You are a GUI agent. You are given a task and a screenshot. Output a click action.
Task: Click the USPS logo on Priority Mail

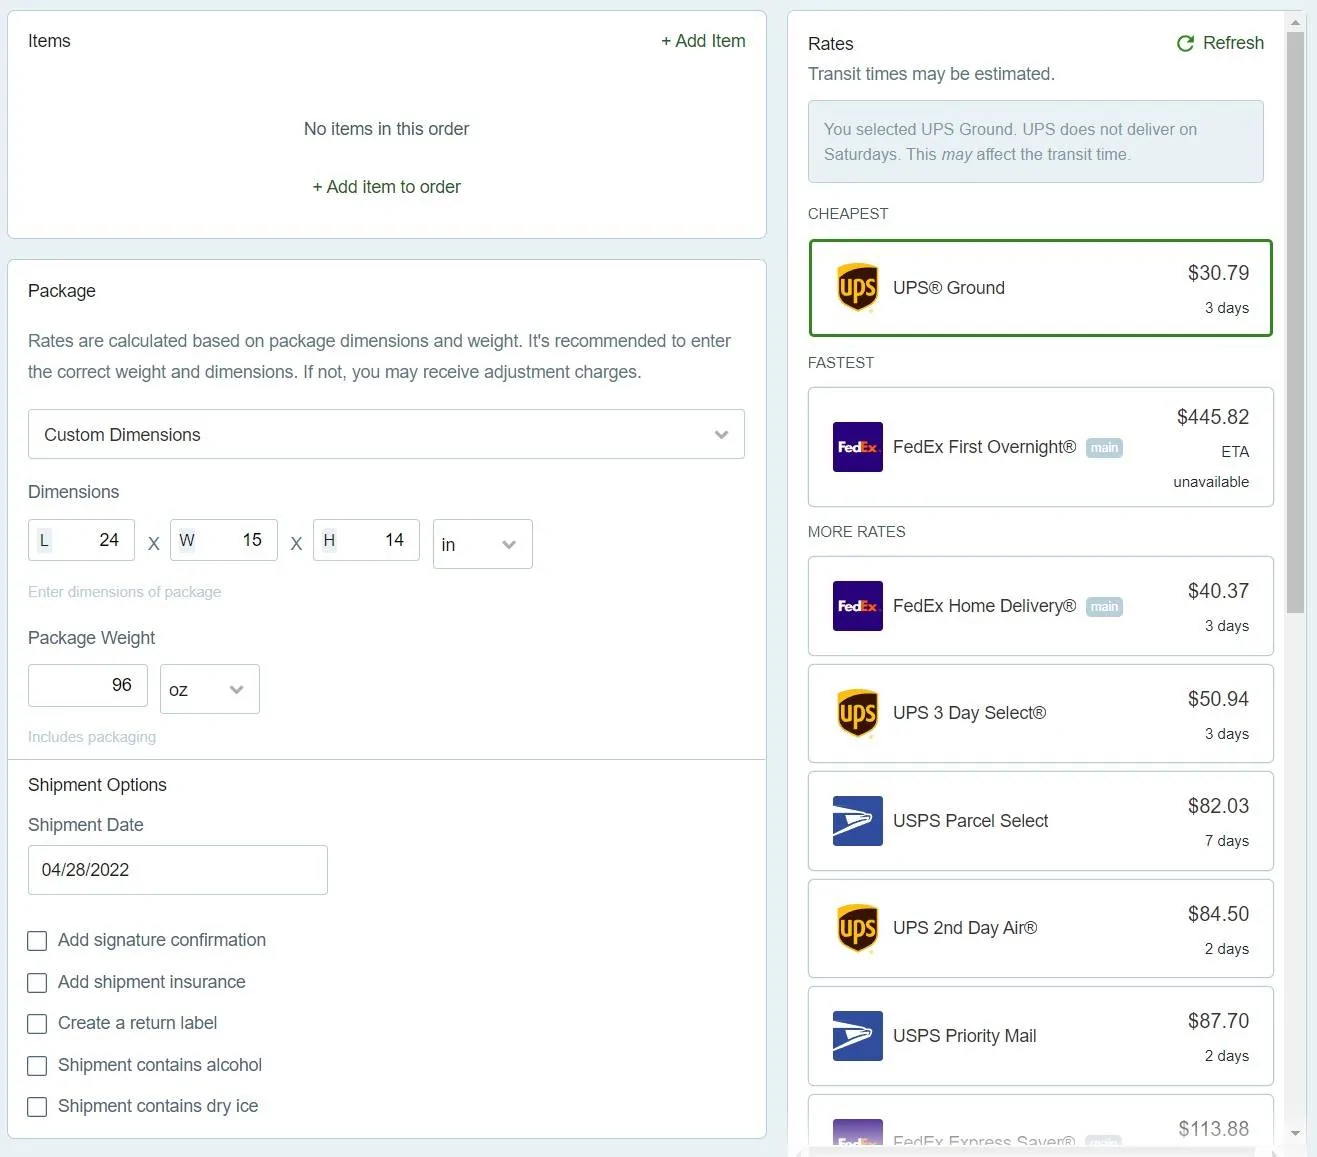(858, 1036)
